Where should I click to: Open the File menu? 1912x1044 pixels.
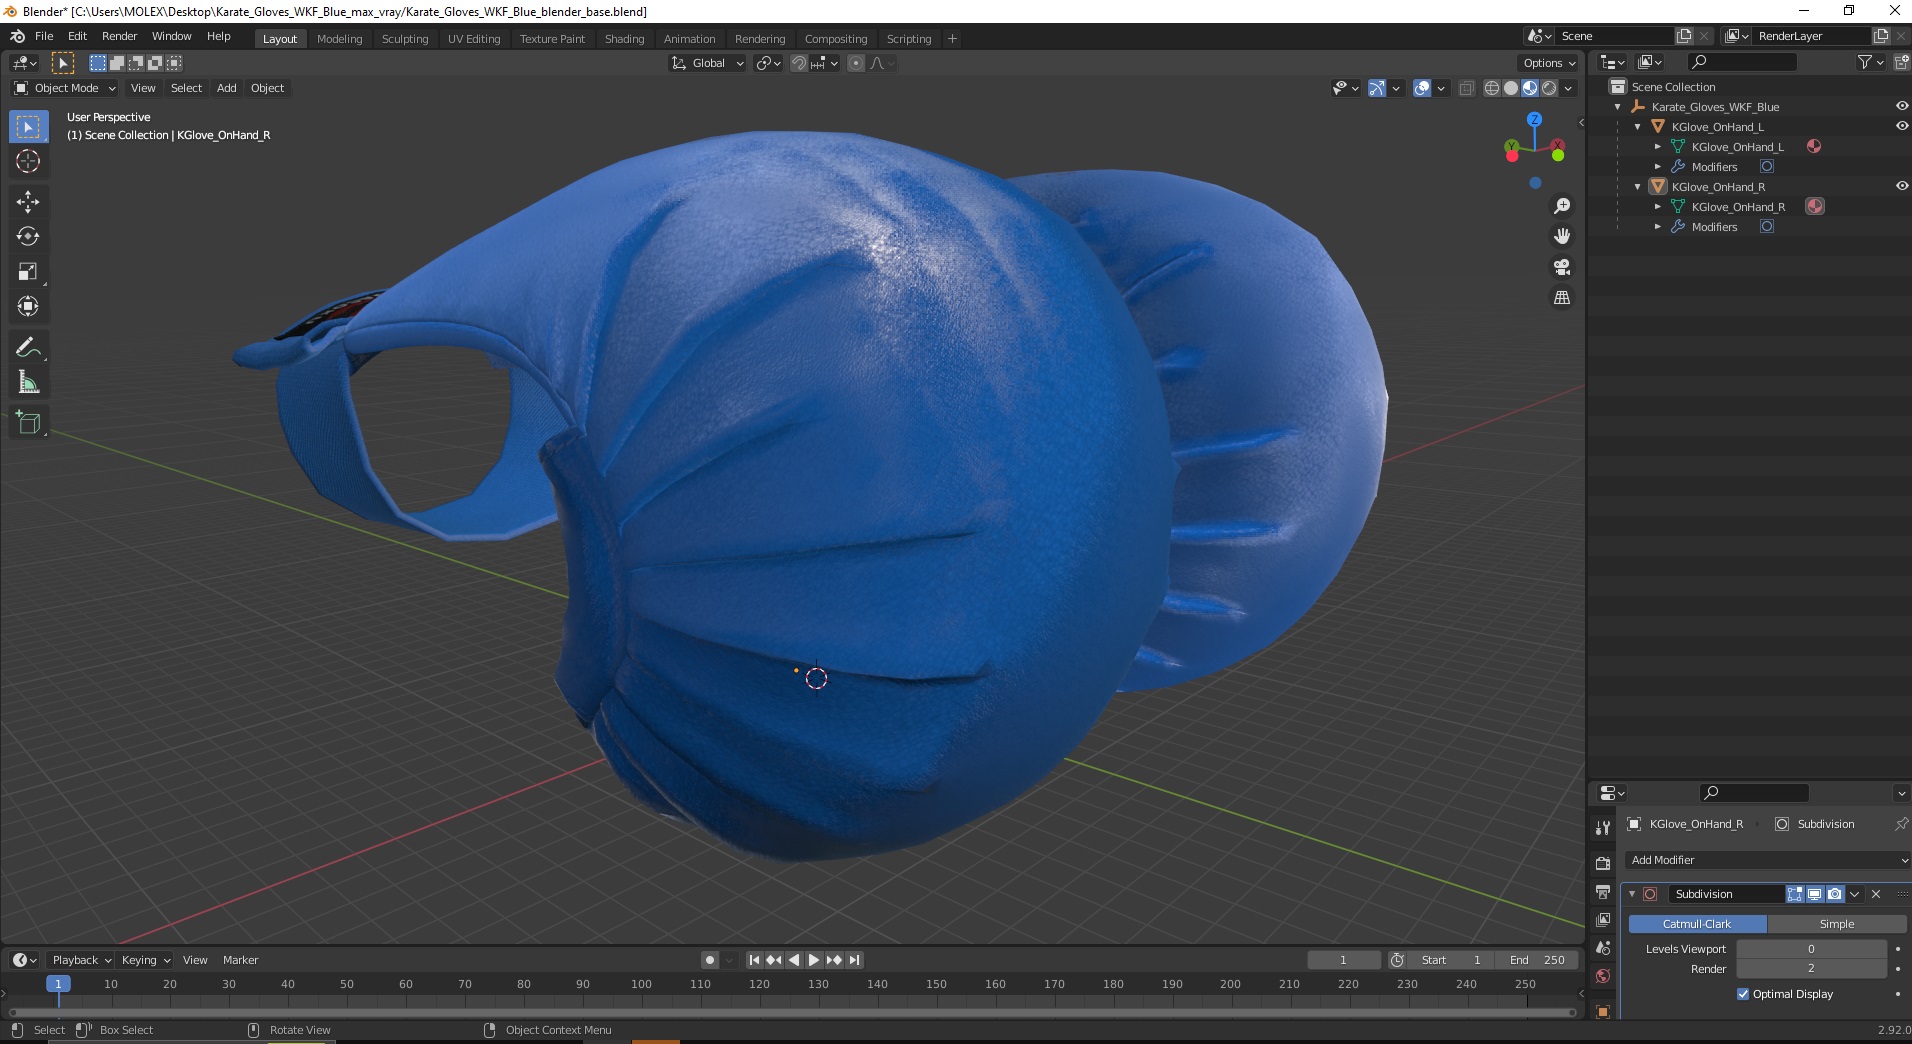point(44,36)
